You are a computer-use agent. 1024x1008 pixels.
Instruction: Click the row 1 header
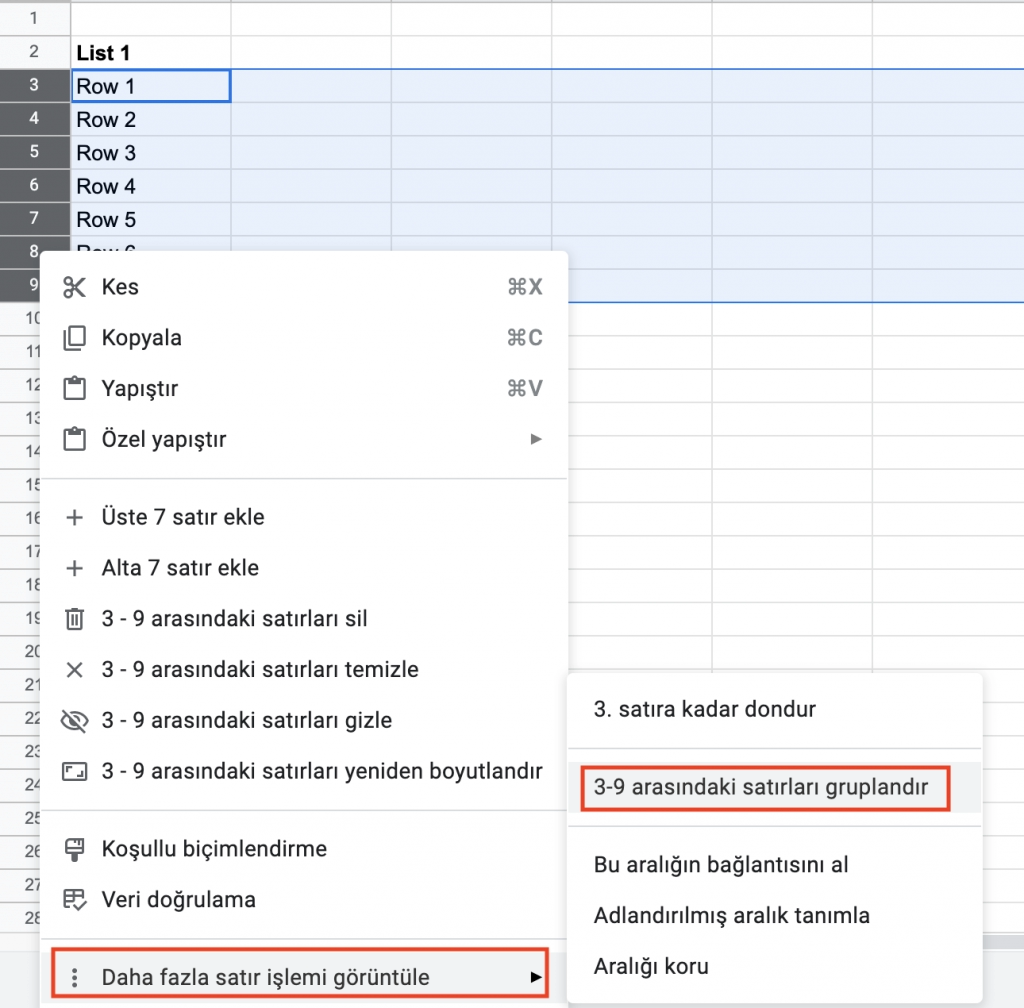click(35, 18)
